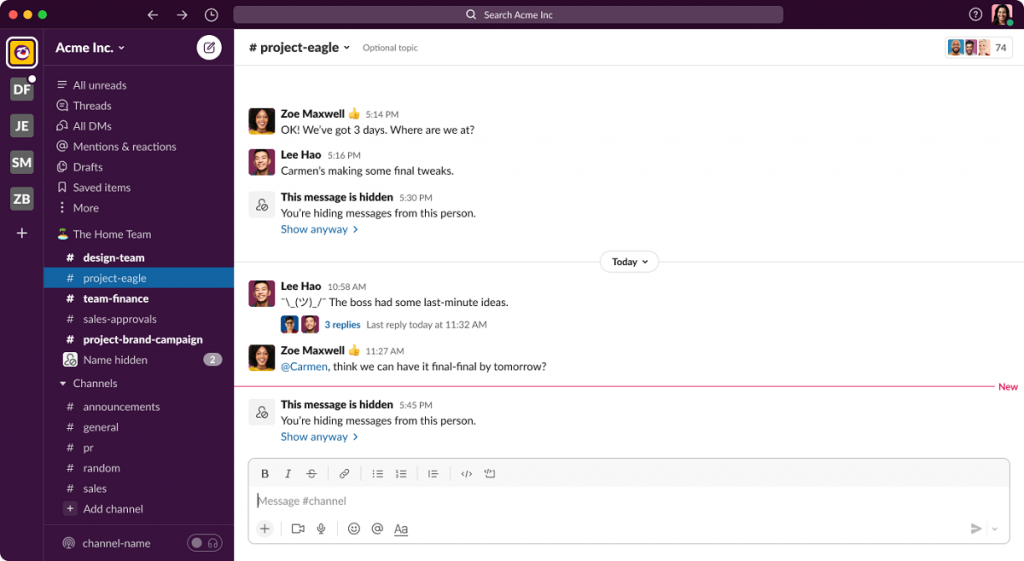This screenshot has height=561, width=1024.
Task: Toggle strikethrough formatting
Action: click(x=312, y=473)
